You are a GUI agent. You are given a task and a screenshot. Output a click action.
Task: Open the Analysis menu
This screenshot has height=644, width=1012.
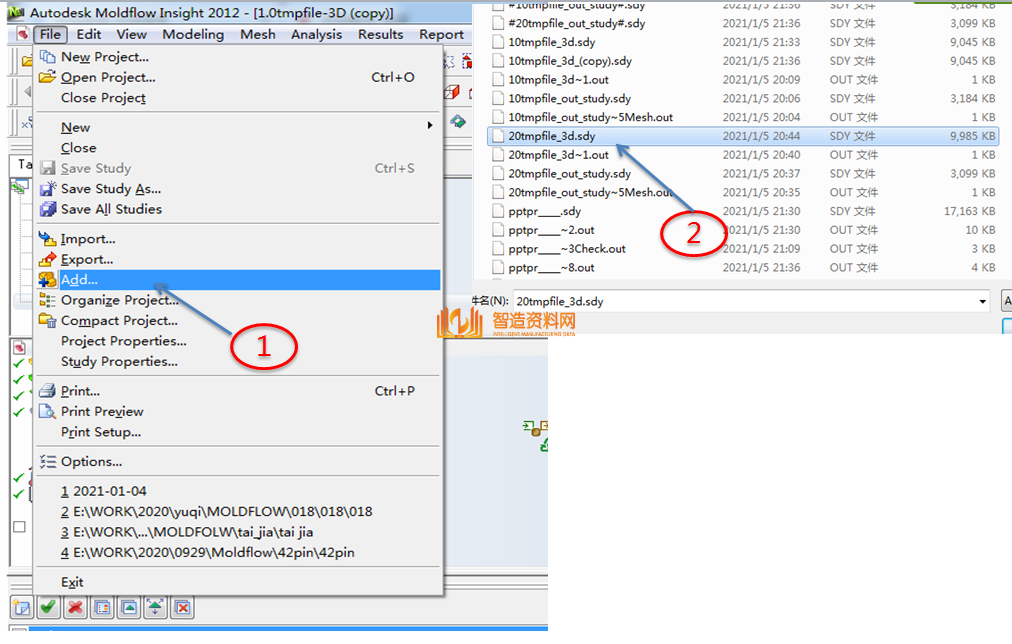(x=316, y=34)
